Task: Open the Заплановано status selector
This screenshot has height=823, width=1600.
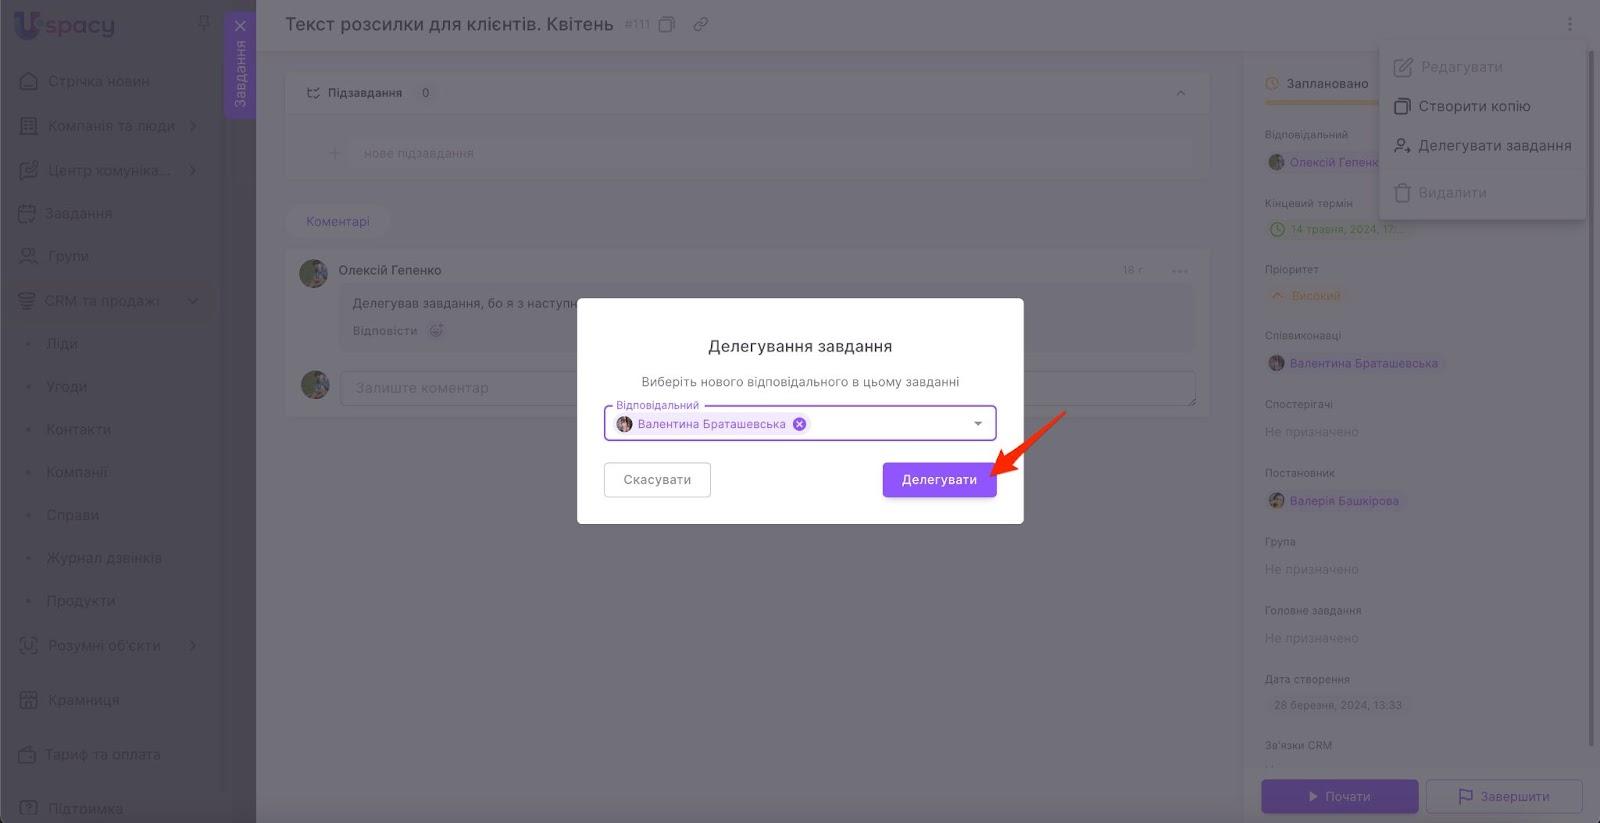Action: [x=1318, y=84]
